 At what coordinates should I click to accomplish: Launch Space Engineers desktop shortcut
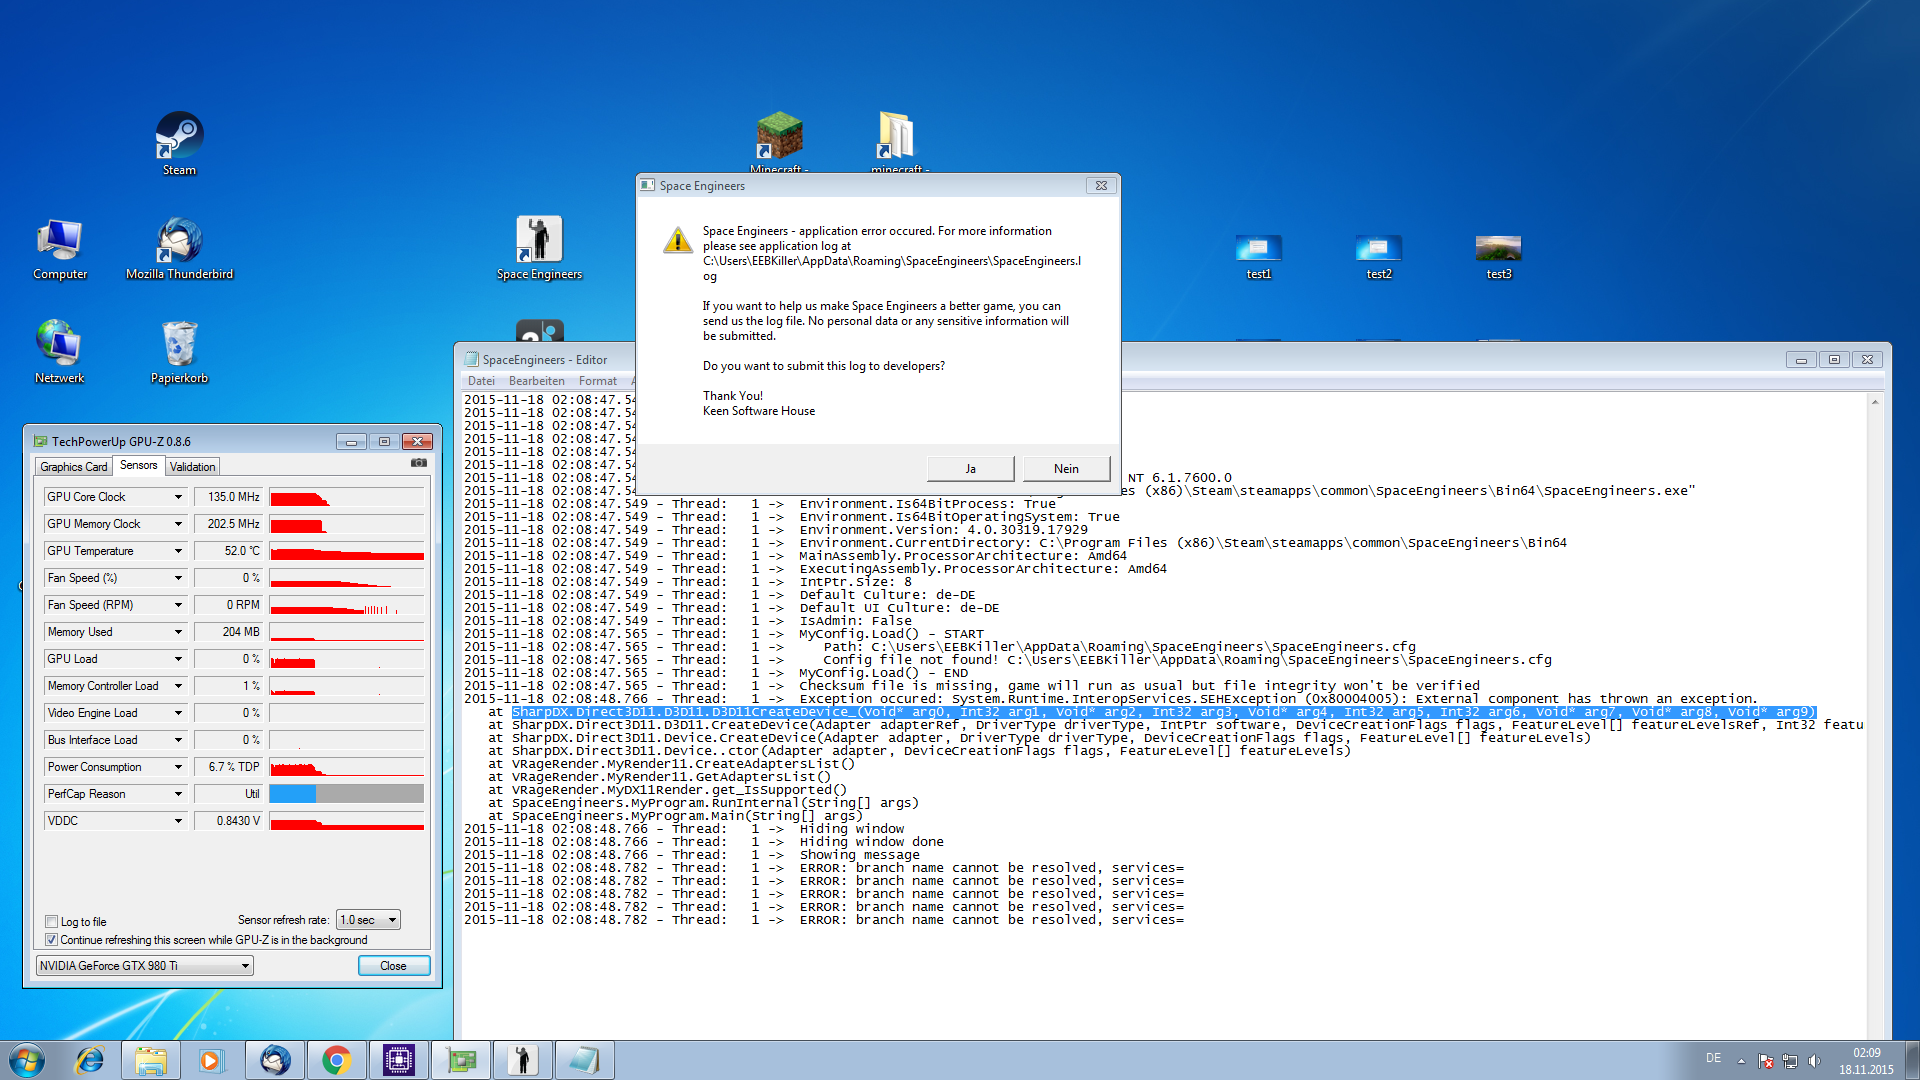pos(539,248)
